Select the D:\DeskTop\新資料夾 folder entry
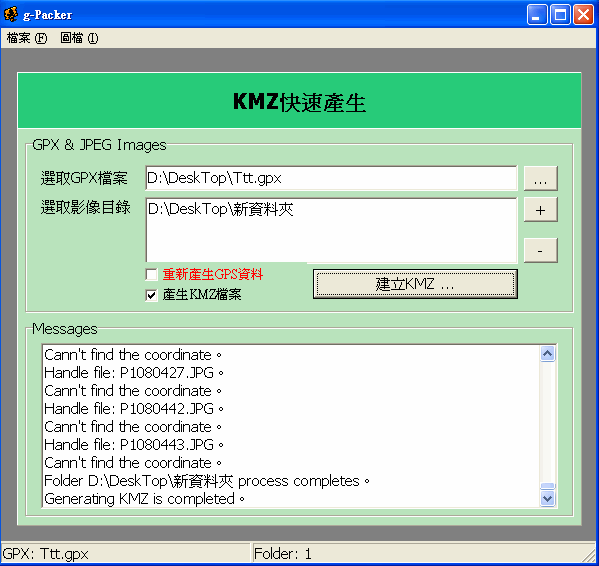This screenshot has width=599, height=566. click(x=220, y=209)
